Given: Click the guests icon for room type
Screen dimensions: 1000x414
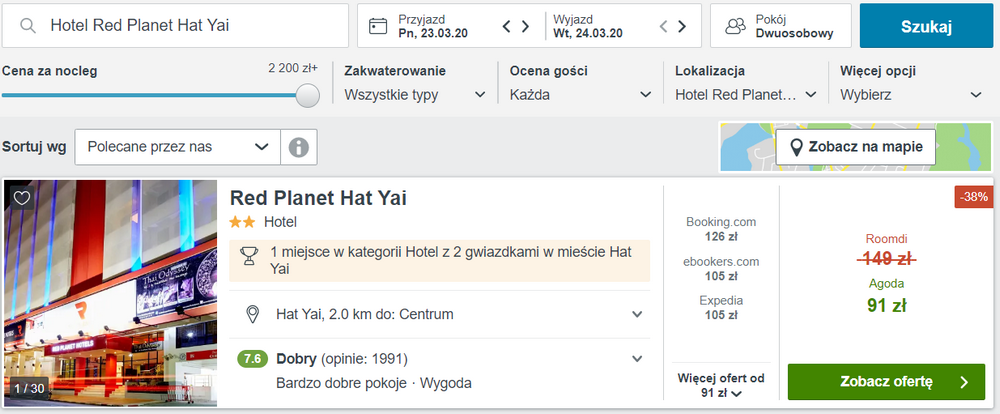Looking at the screenshot, I should [735, 26].
